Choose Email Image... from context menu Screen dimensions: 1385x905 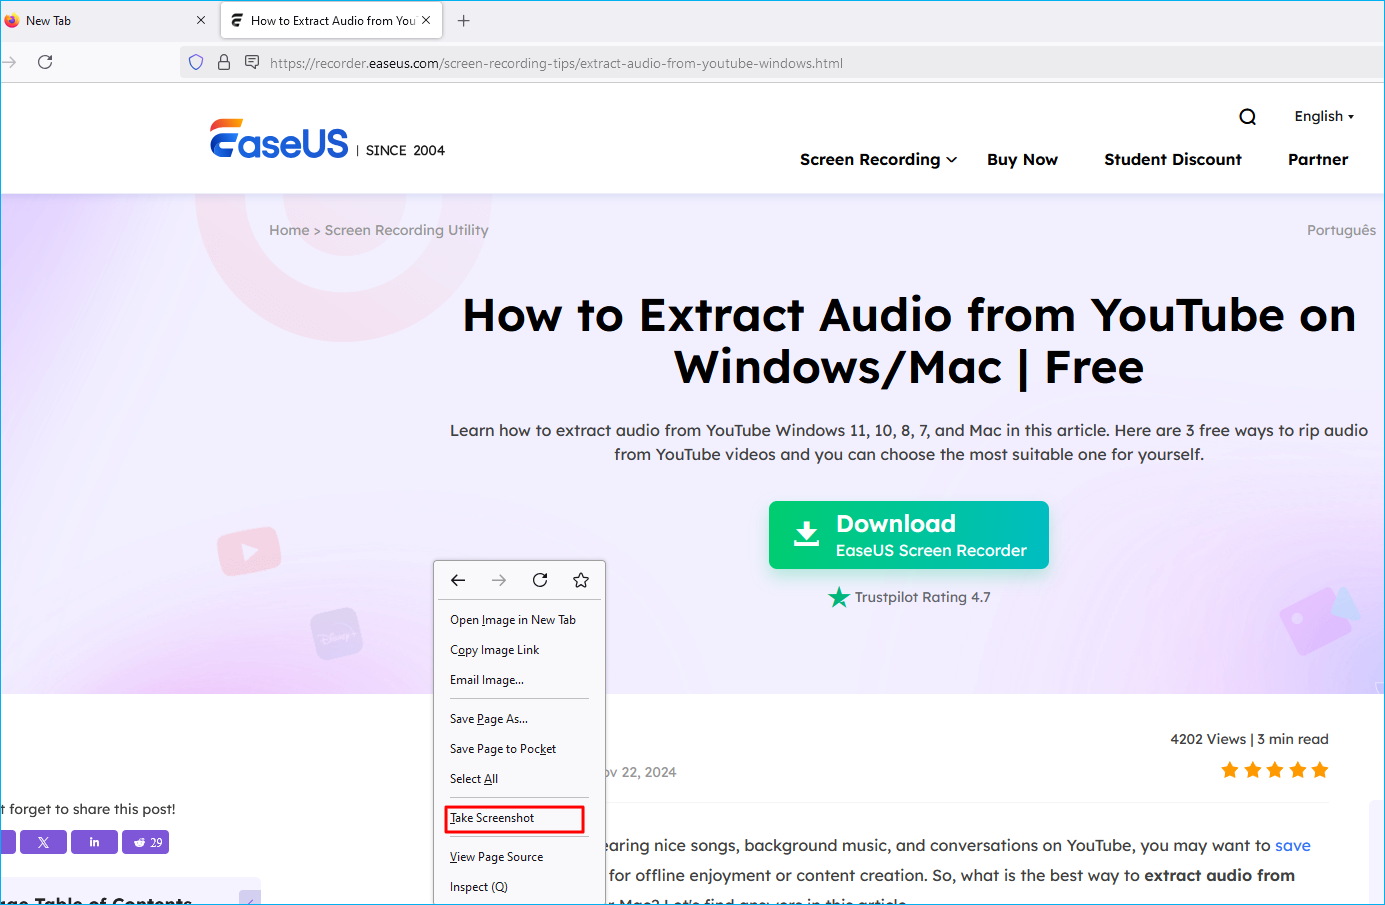tap(487, 680)
